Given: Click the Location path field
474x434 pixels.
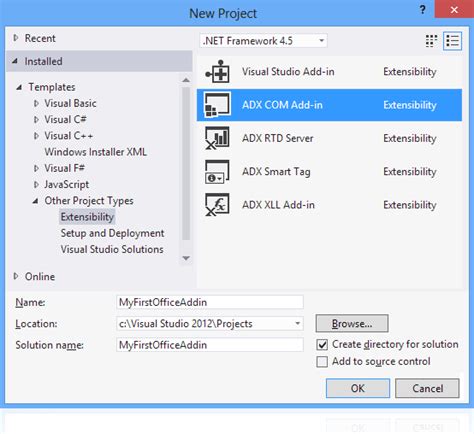Looking at the screenshot, I should (210, 323).
